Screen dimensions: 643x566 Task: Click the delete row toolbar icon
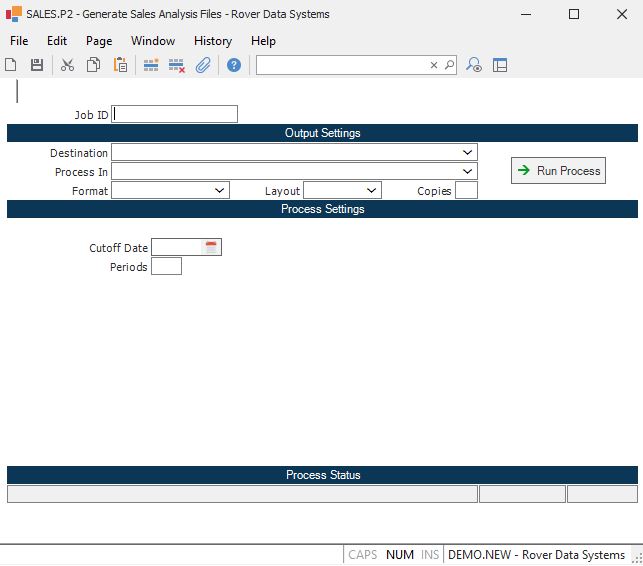177,65
